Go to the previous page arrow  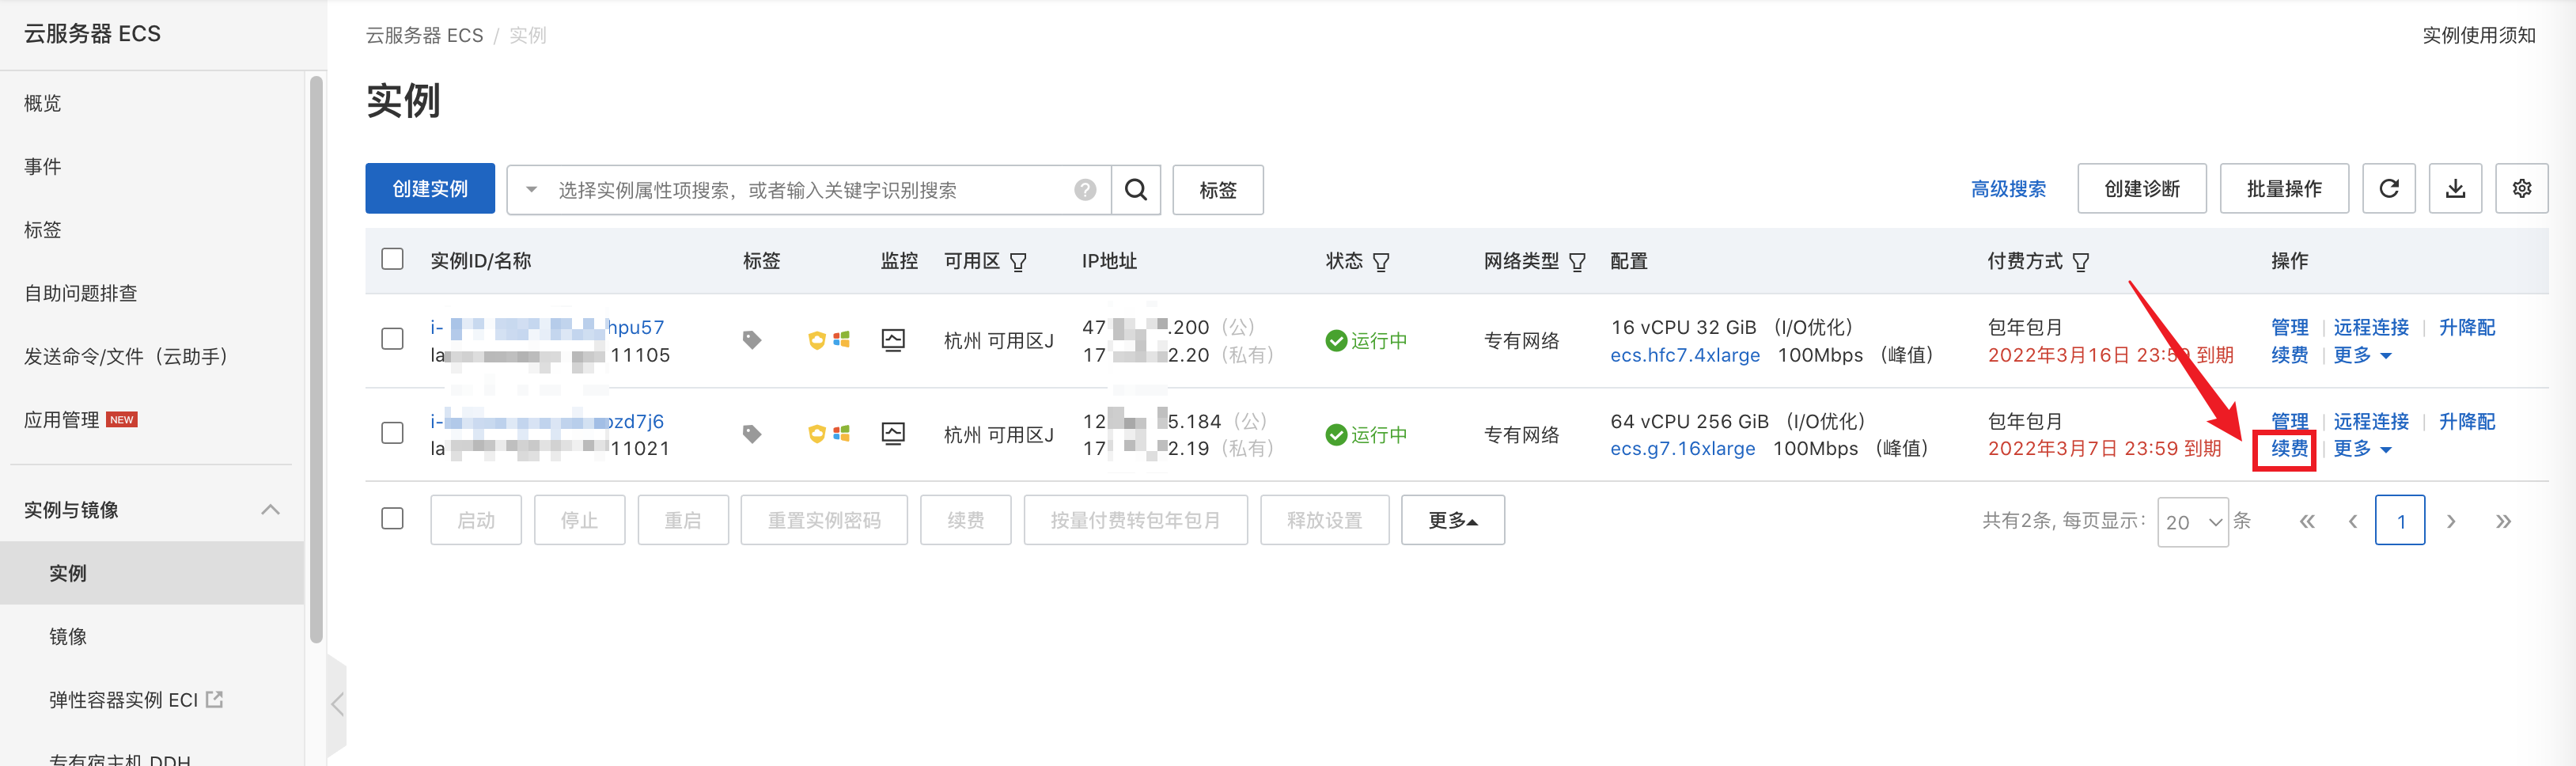pos(2353,521)
